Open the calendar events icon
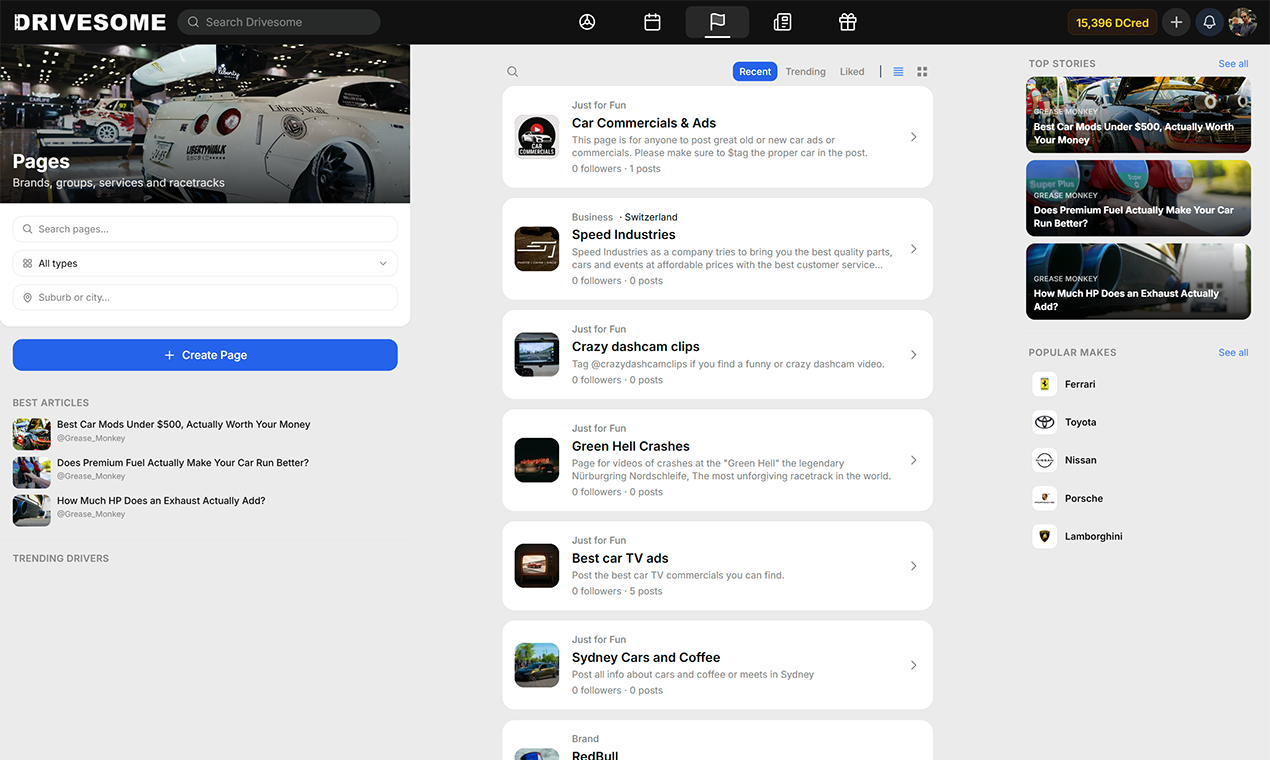This screenshot has height=760, width=1270. (x=652, y=22)
